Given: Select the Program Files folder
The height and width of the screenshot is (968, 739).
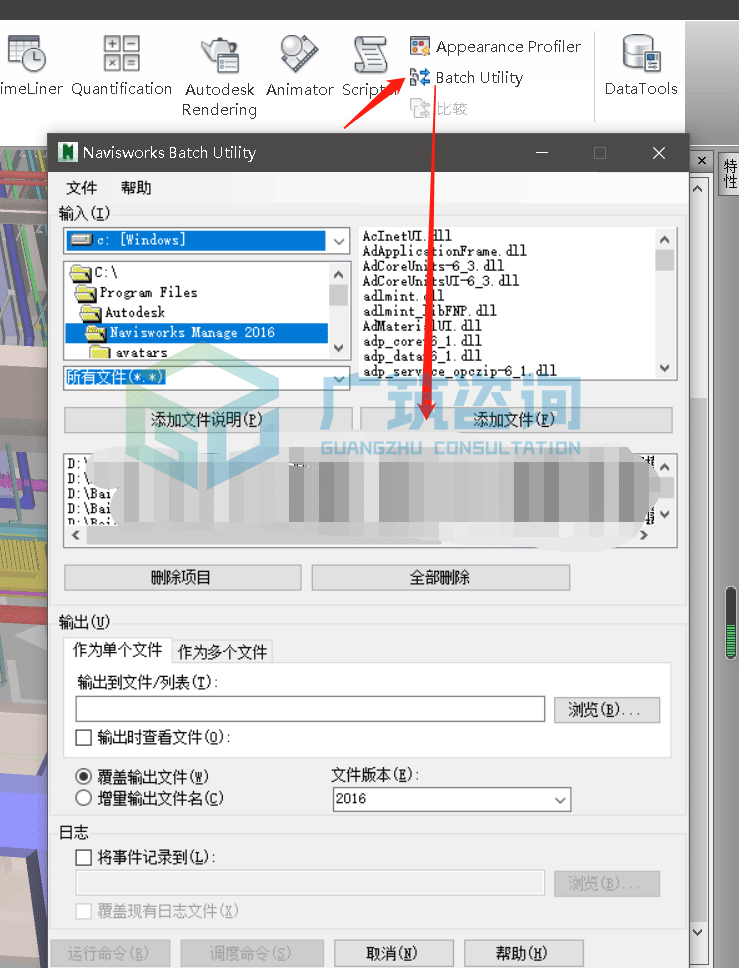Looking at the screenshot, I should click(x=136, y=292).
